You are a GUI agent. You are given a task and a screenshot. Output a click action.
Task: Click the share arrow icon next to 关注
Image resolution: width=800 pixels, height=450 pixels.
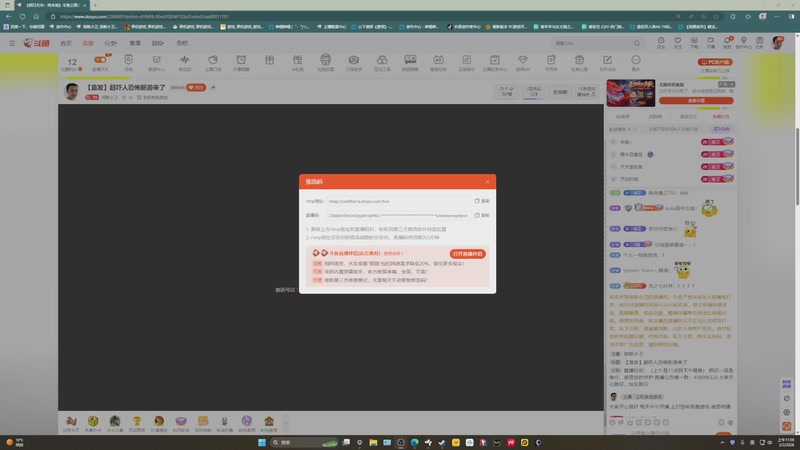pyautogui.click(x=213, y=88)
